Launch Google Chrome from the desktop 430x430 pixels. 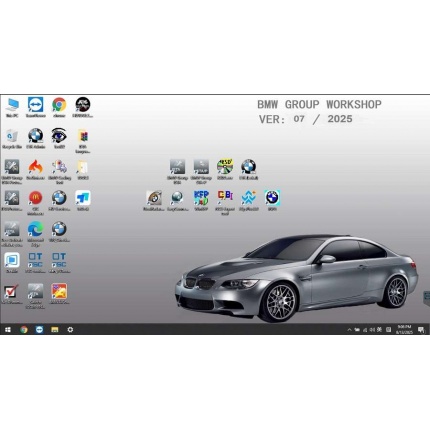59,105
